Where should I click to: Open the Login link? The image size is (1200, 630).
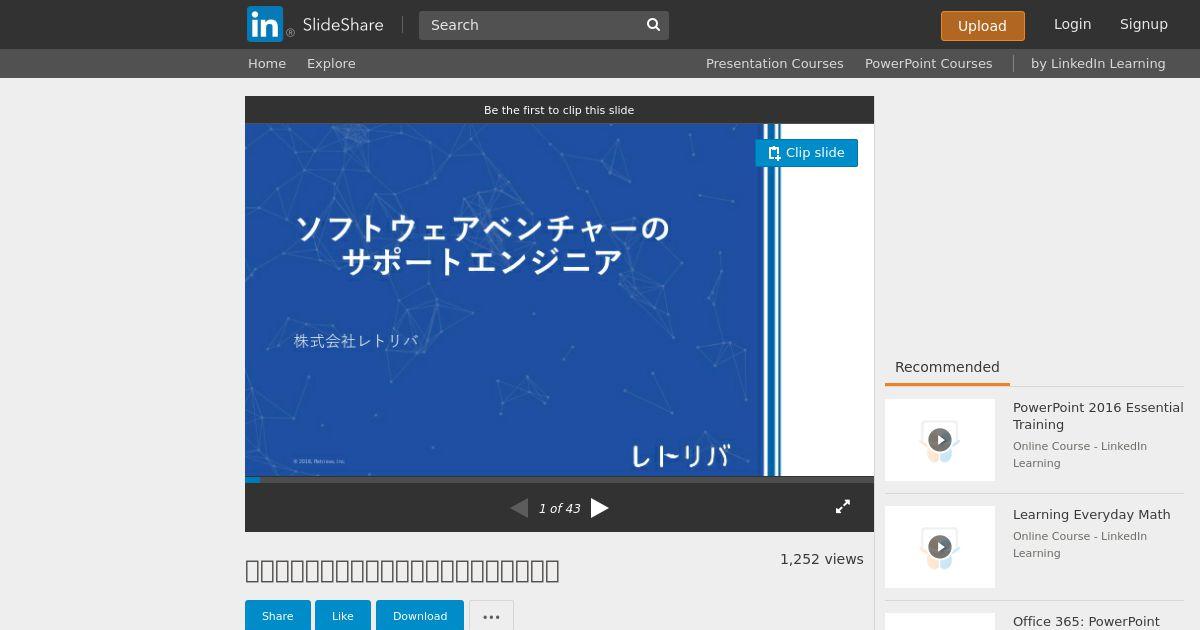pos(1072,24)
